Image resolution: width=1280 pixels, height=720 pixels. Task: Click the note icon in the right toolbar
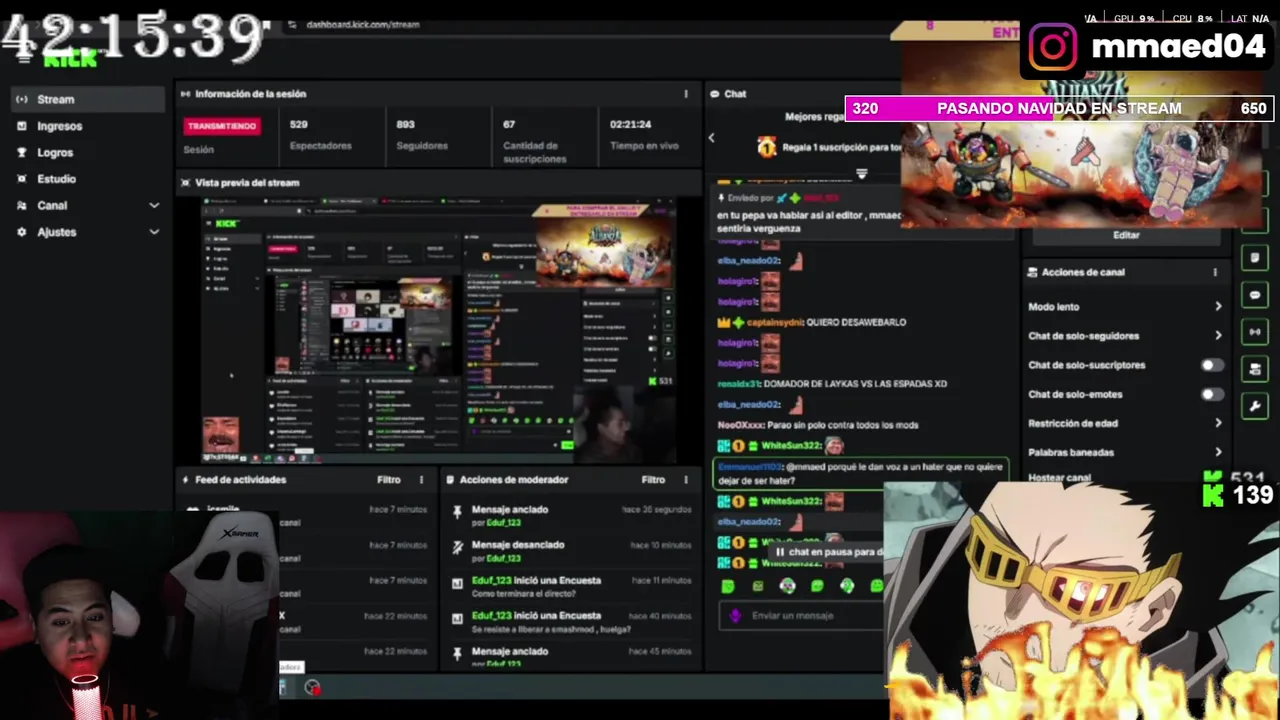click(x=1255, y=258)
